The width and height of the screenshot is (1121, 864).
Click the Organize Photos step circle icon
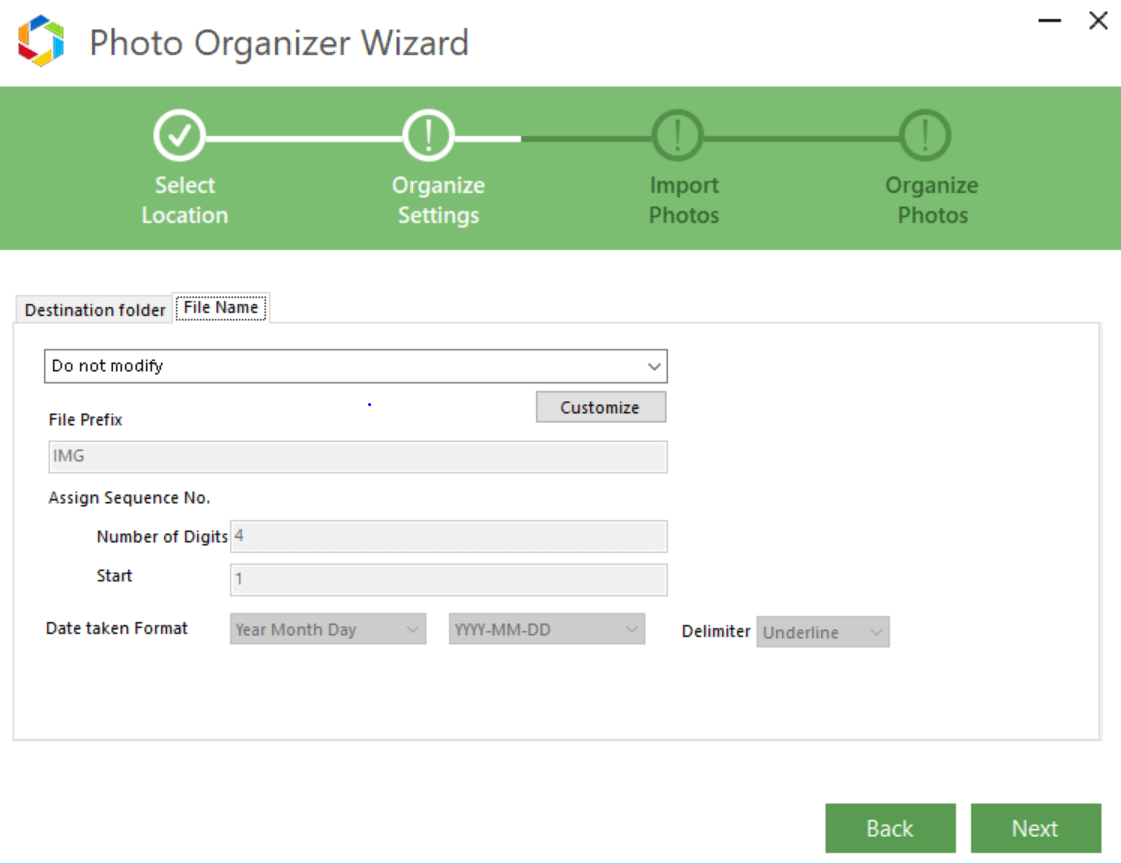click(925, 135)
